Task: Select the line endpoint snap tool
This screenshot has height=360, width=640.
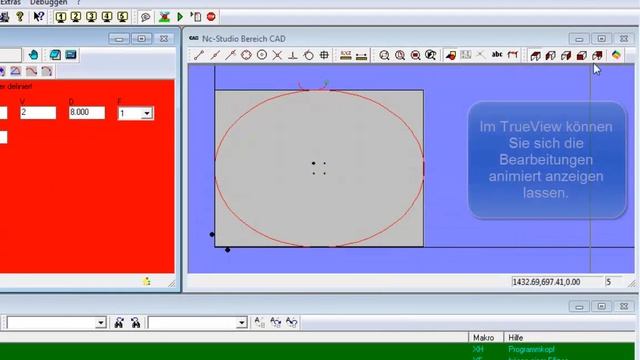Action: click(x=199, y=55)
